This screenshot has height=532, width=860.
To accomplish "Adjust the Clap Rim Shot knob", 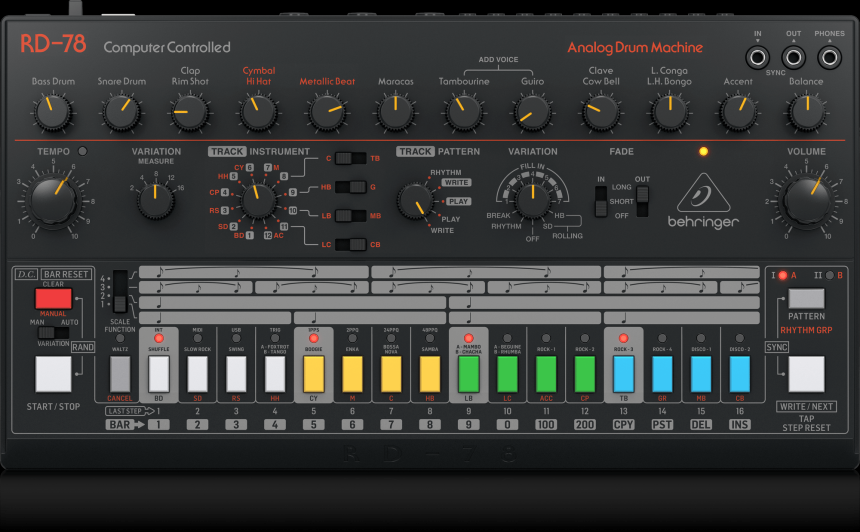I will click(190, 112).
